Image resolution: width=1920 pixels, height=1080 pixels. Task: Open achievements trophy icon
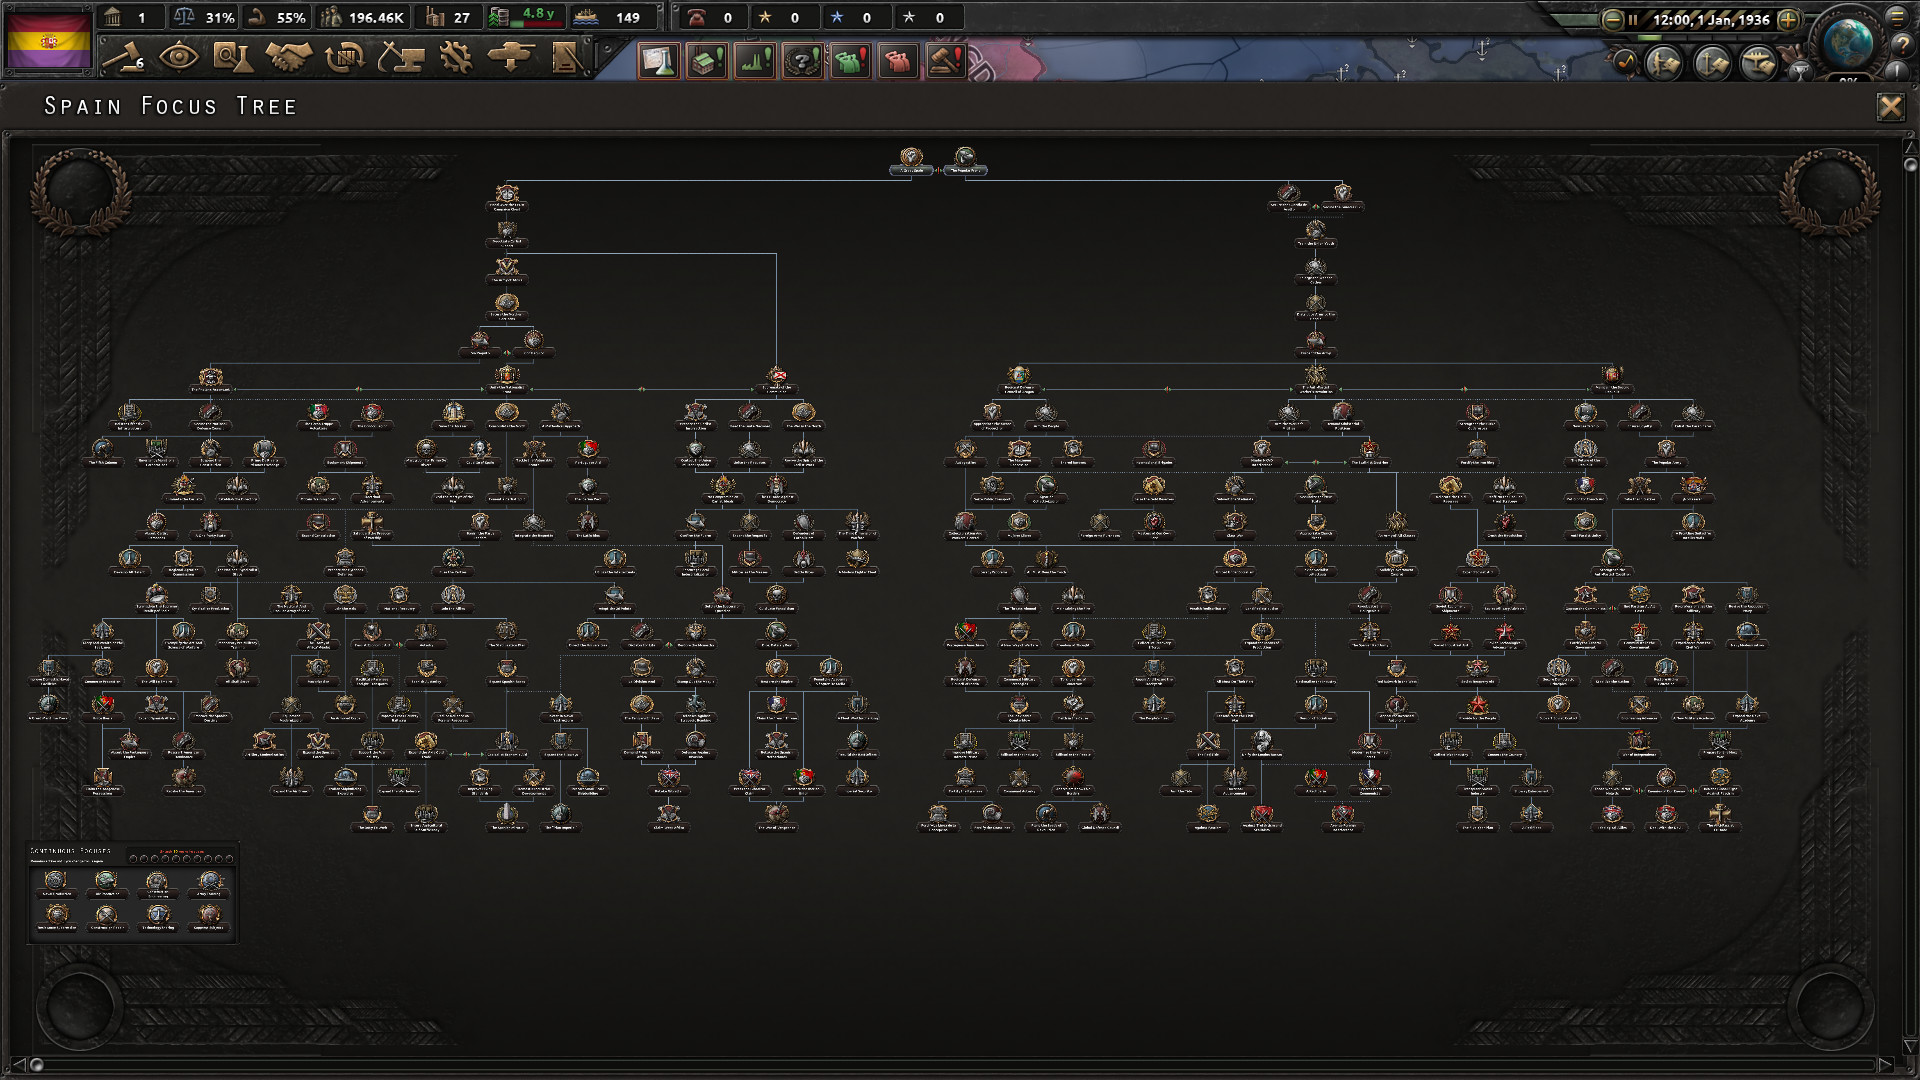pos(1801,72)
